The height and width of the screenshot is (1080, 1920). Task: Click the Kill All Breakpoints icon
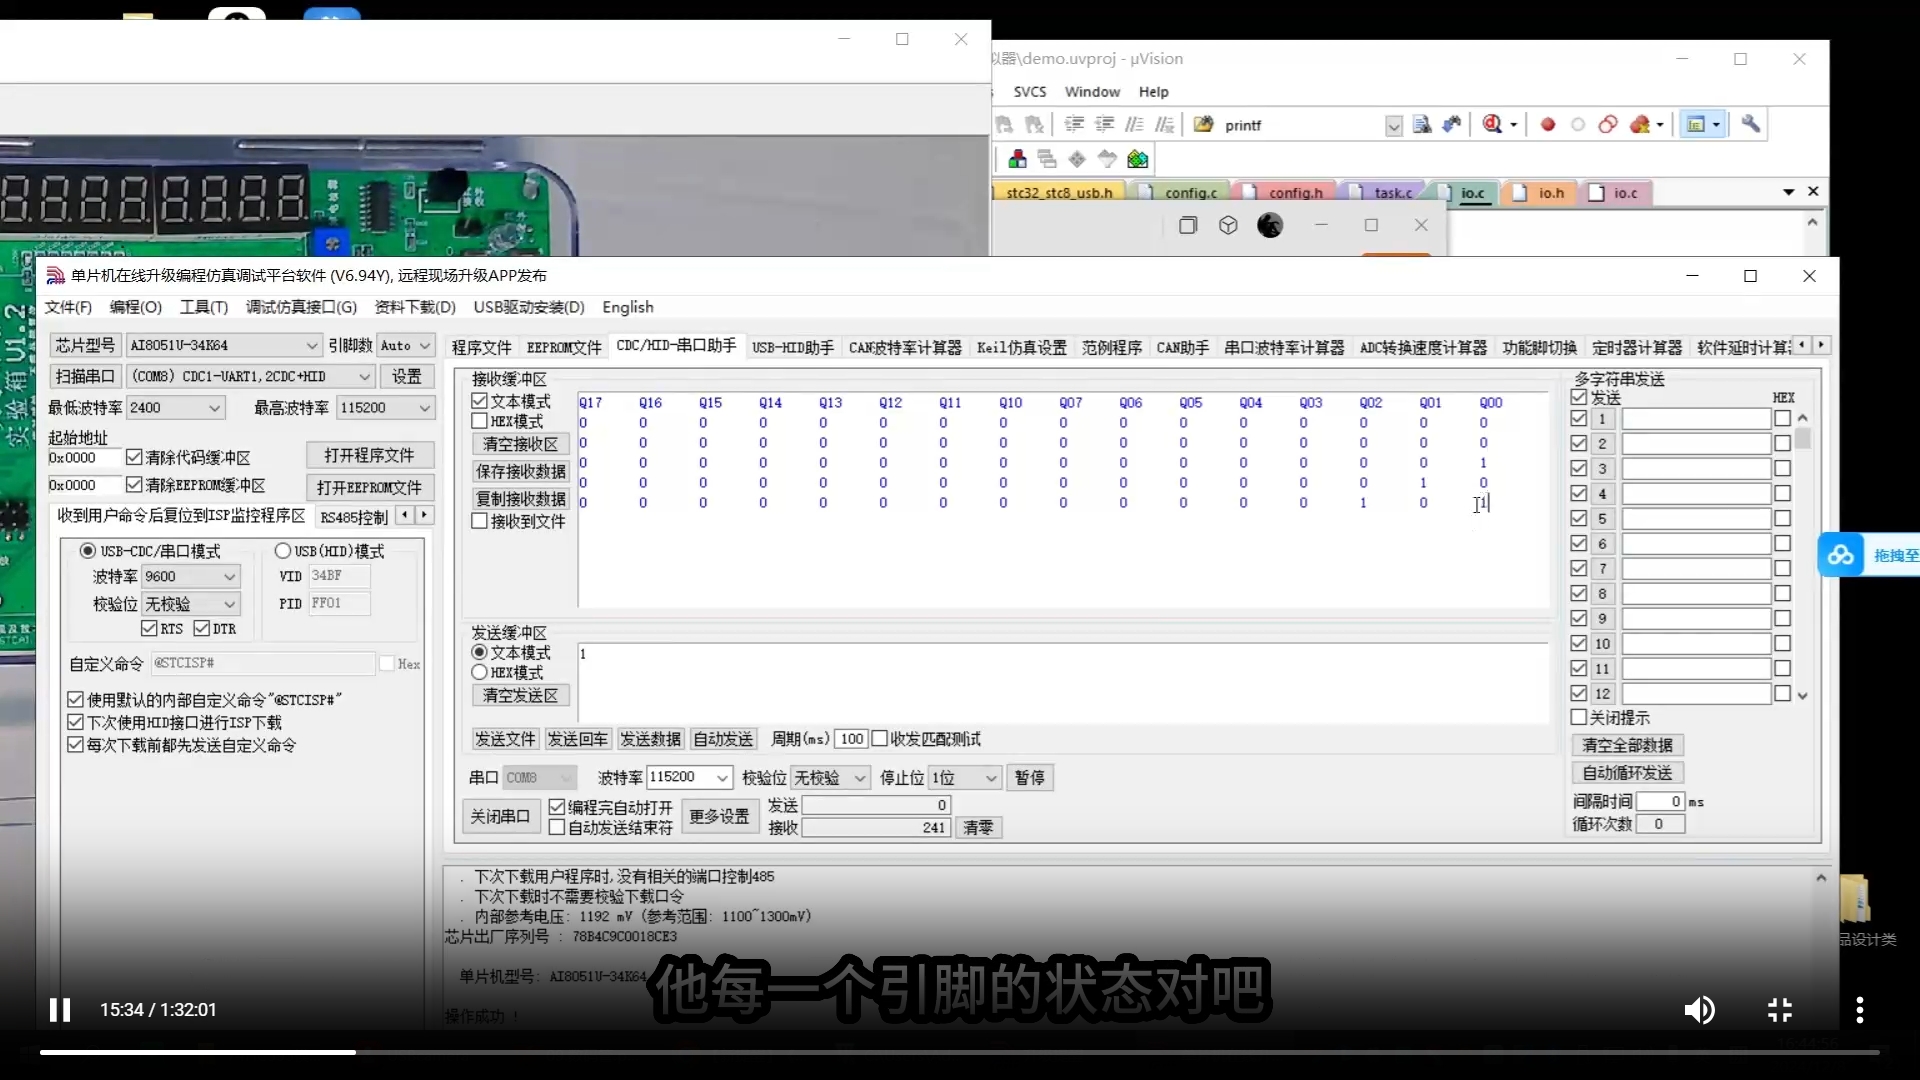point(1640,125)
